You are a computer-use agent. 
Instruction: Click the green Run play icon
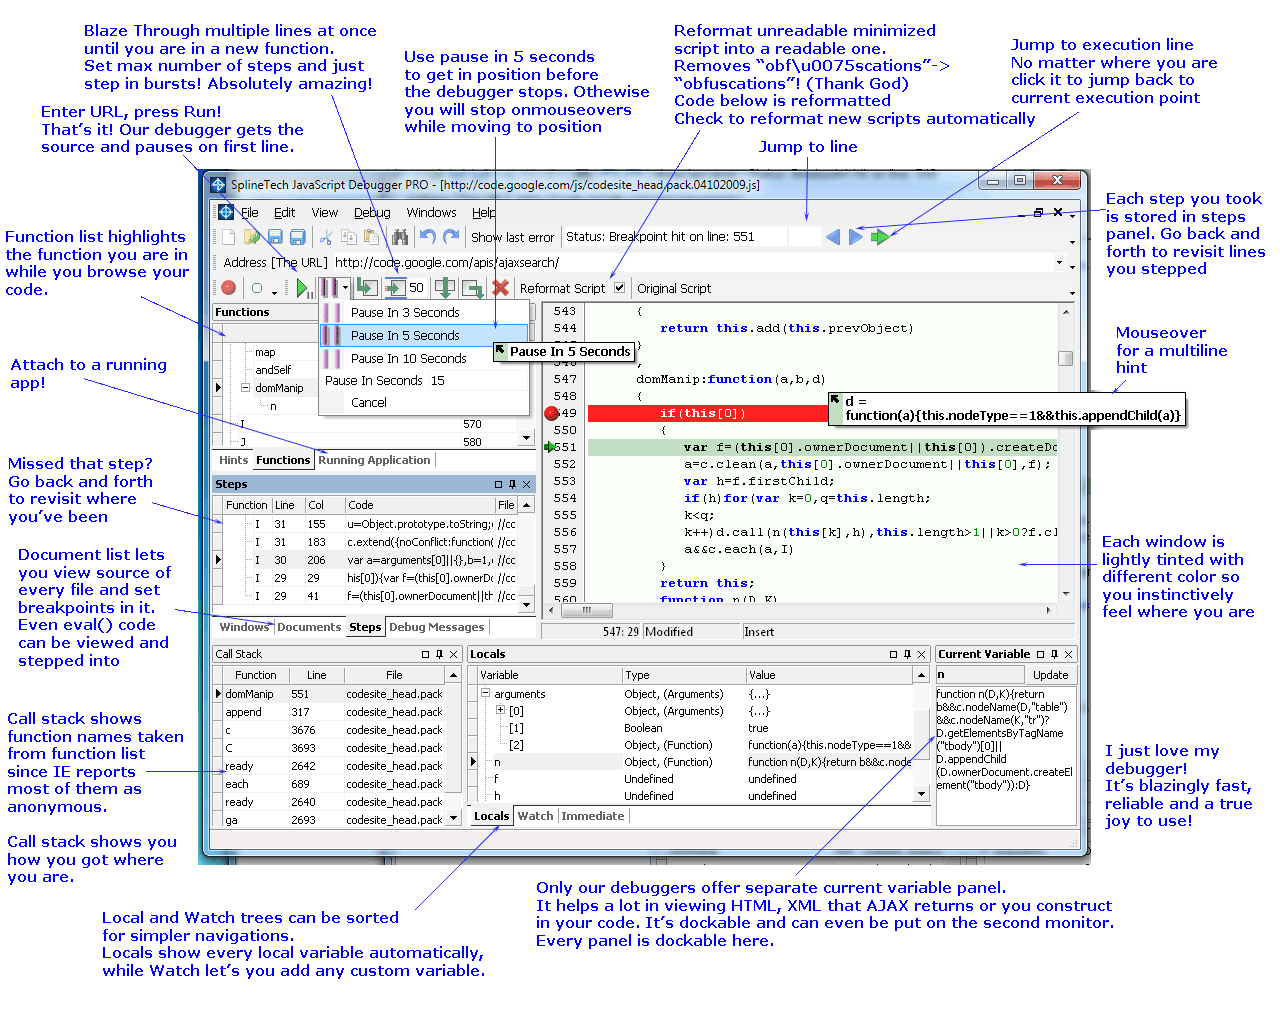302,288
